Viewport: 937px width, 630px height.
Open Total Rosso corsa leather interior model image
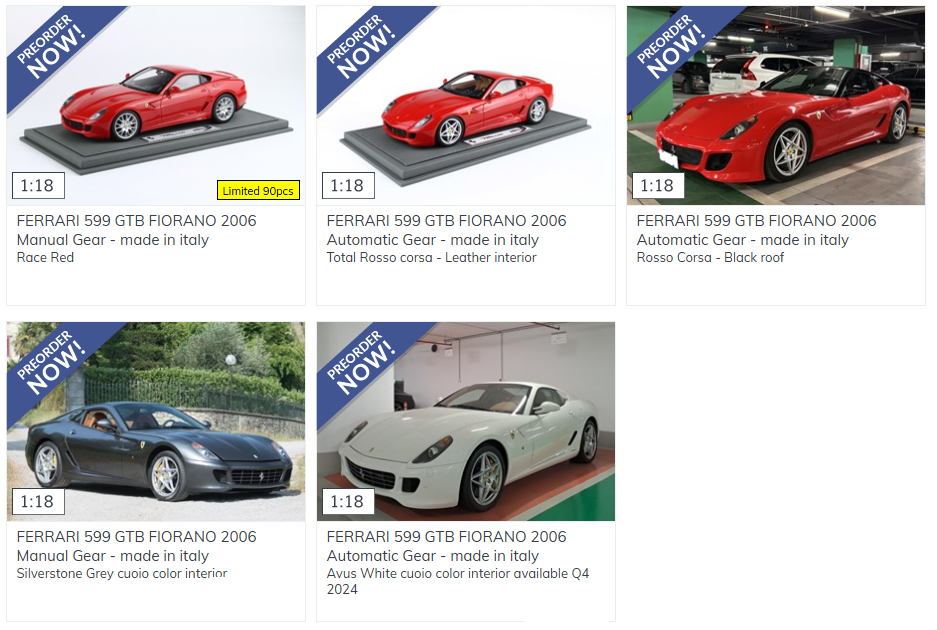(466, 105)
